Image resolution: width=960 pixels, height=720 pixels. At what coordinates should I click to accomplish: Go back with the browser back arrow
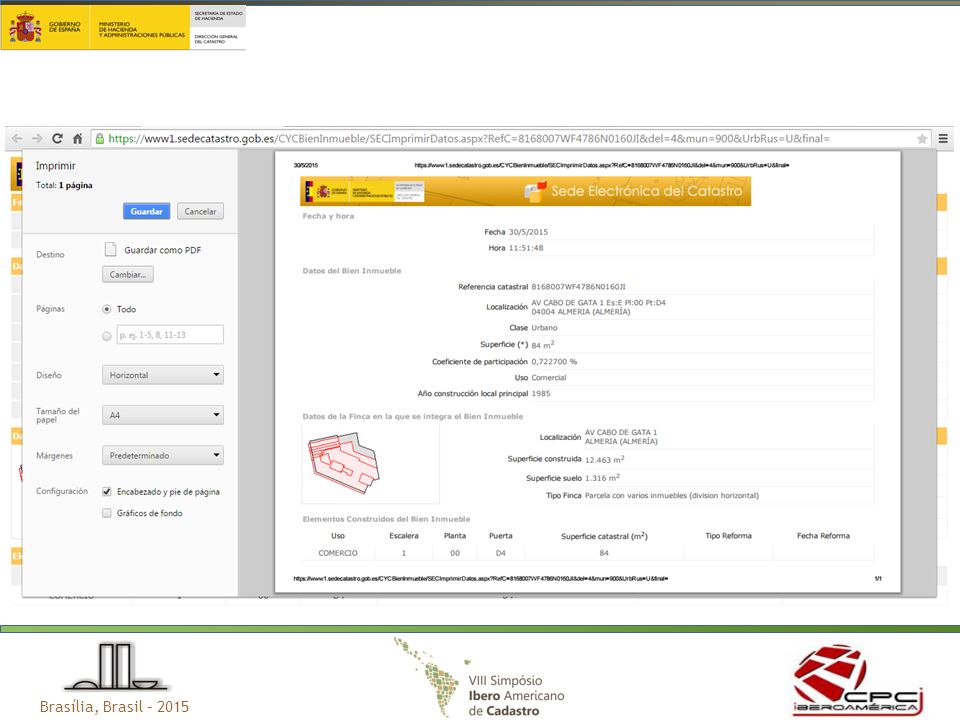point(17,138)
